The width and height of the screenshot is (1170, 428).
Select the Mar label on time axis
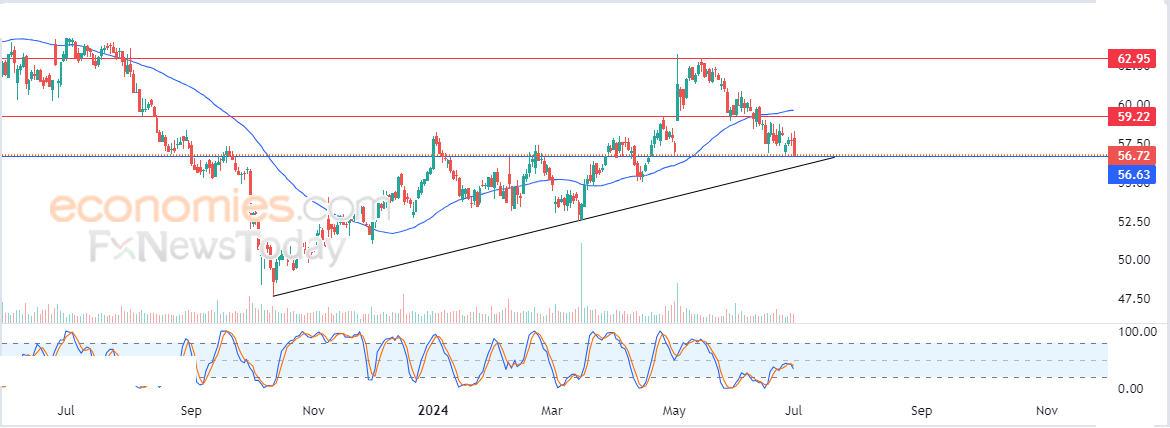point(551,411)
